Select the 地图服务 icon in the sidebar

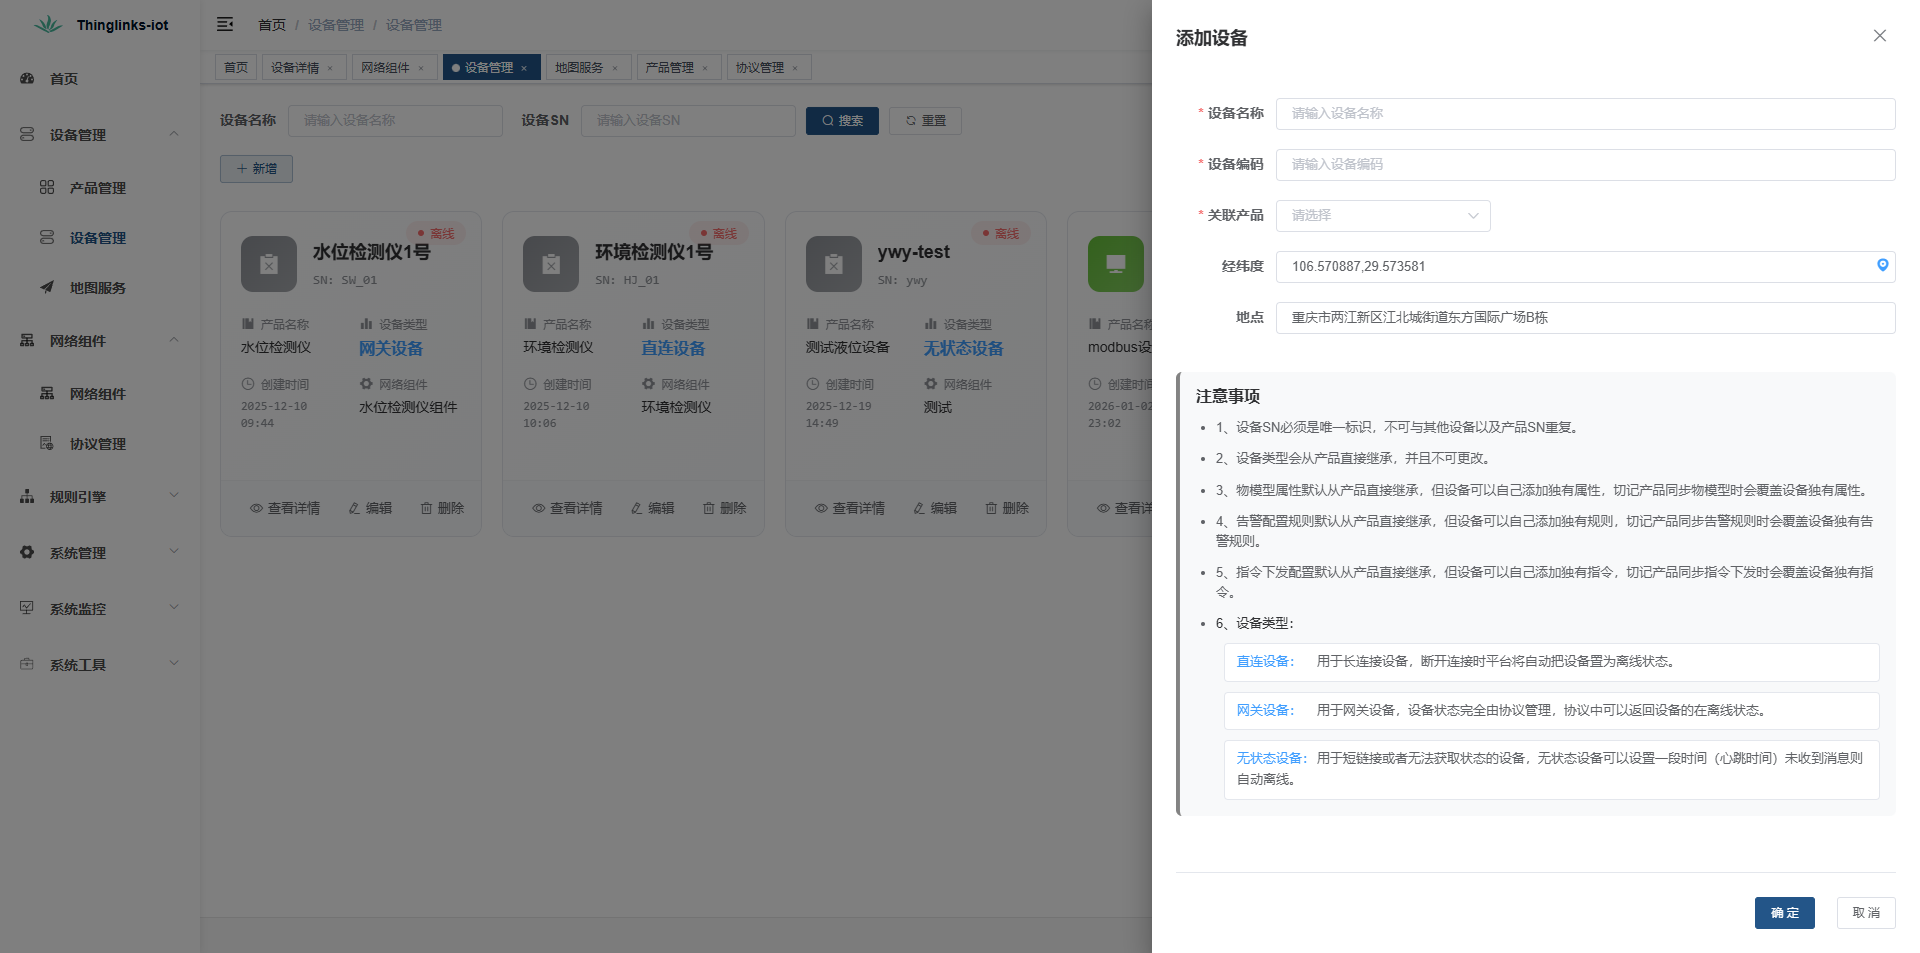[46, 288]
